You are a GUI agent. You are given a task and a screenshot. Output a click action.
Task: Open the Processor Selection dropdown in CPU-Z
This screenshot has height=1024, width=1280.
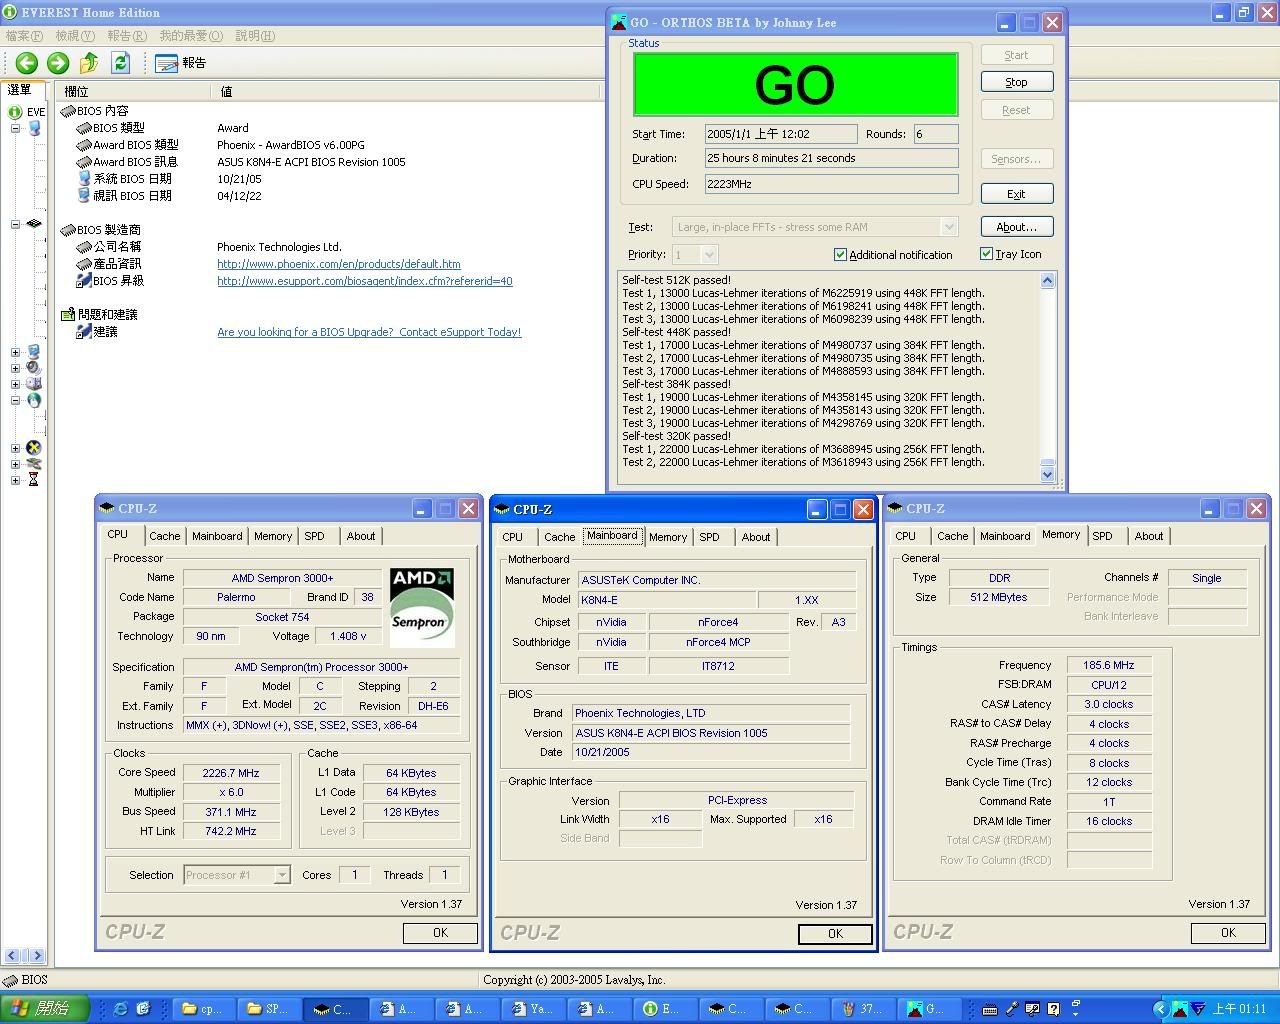coord(282,875)
